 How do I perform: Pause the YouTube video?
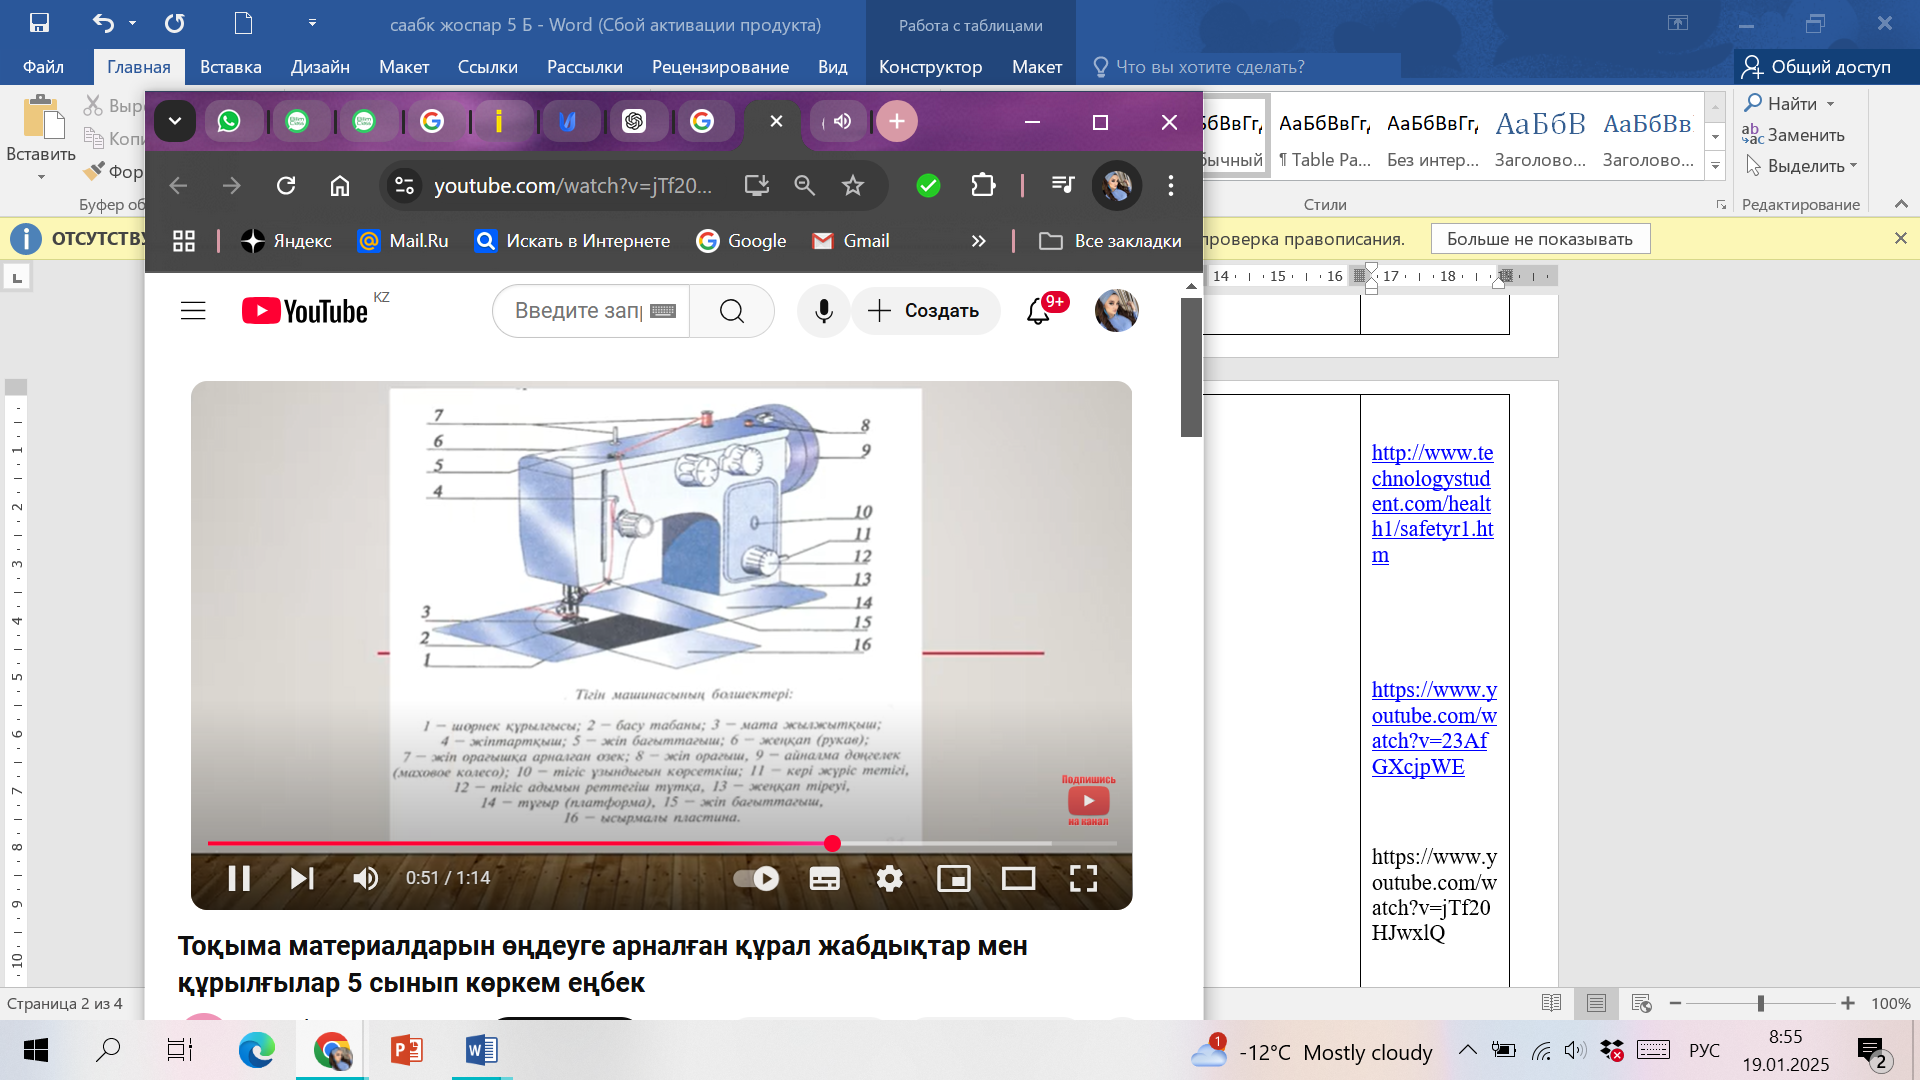(239, 878)
